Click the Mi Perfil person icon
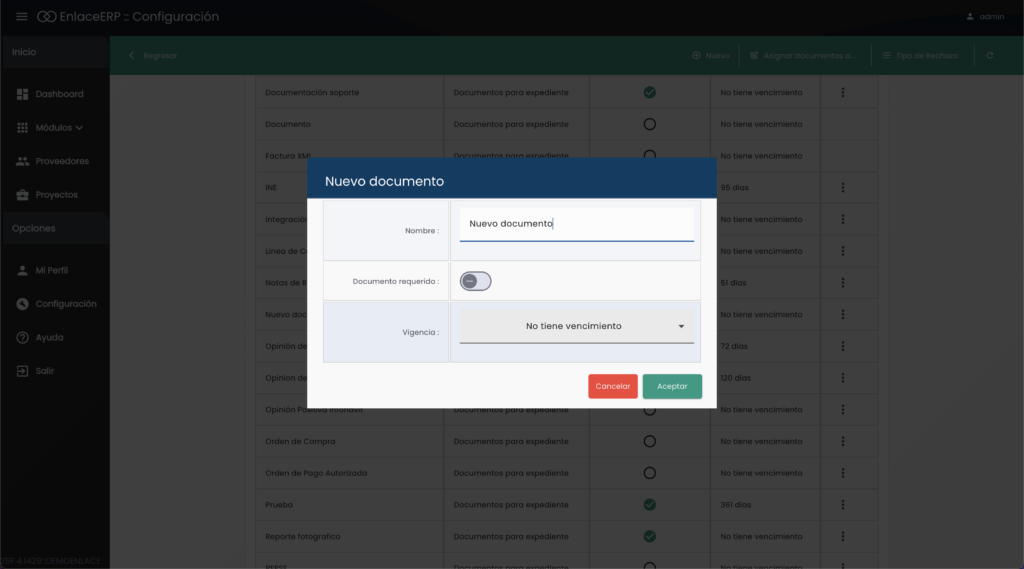This screenshot has width=1024, height=569. (x=22, y=271)
